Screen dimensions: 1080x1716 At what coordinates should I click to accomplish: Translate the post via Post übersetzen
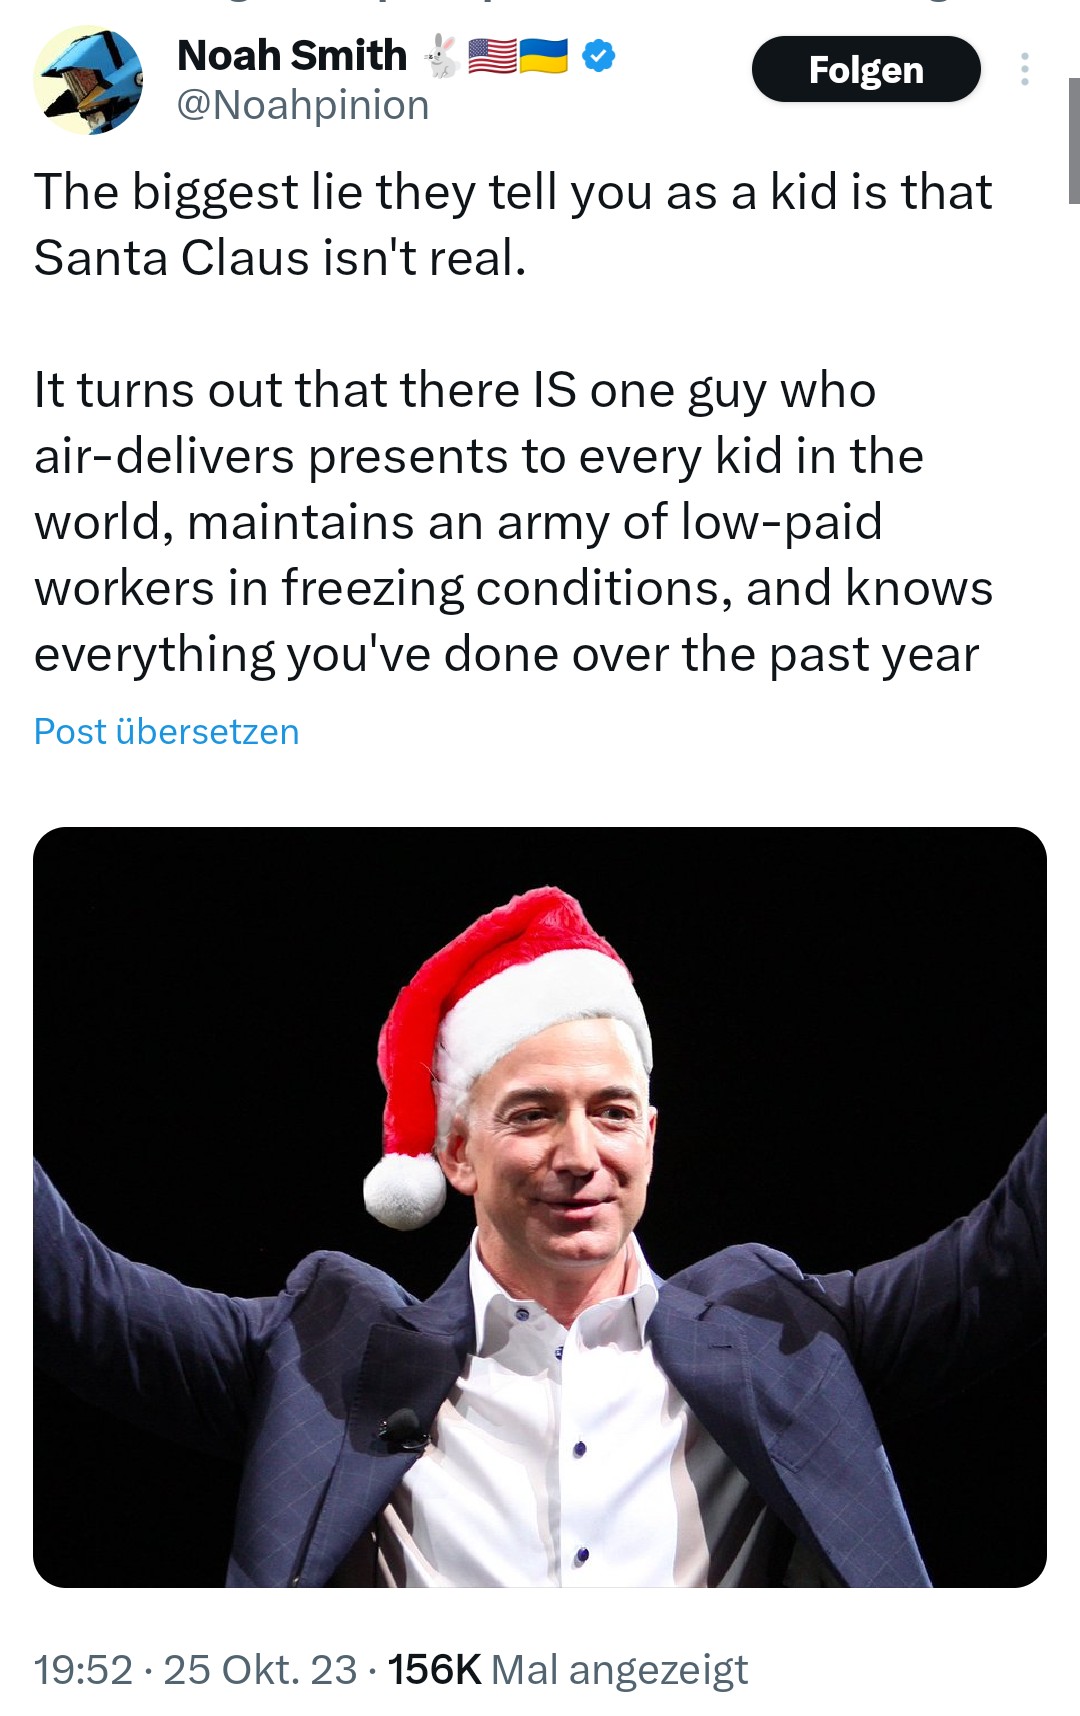[x=166, y=732]
